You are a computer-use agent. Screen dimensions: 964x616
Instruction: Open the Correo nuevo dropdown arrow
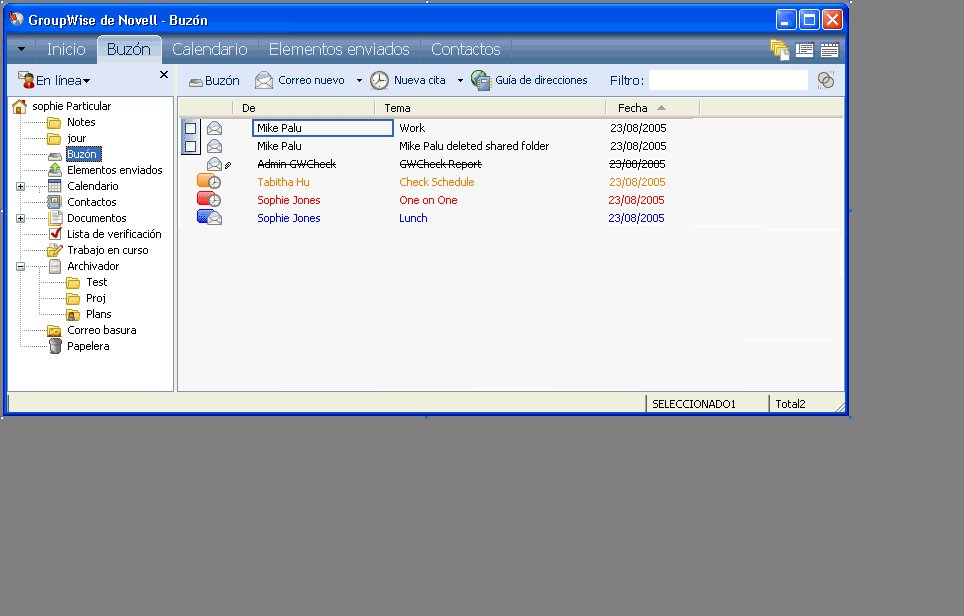click(x=359, y=81)
